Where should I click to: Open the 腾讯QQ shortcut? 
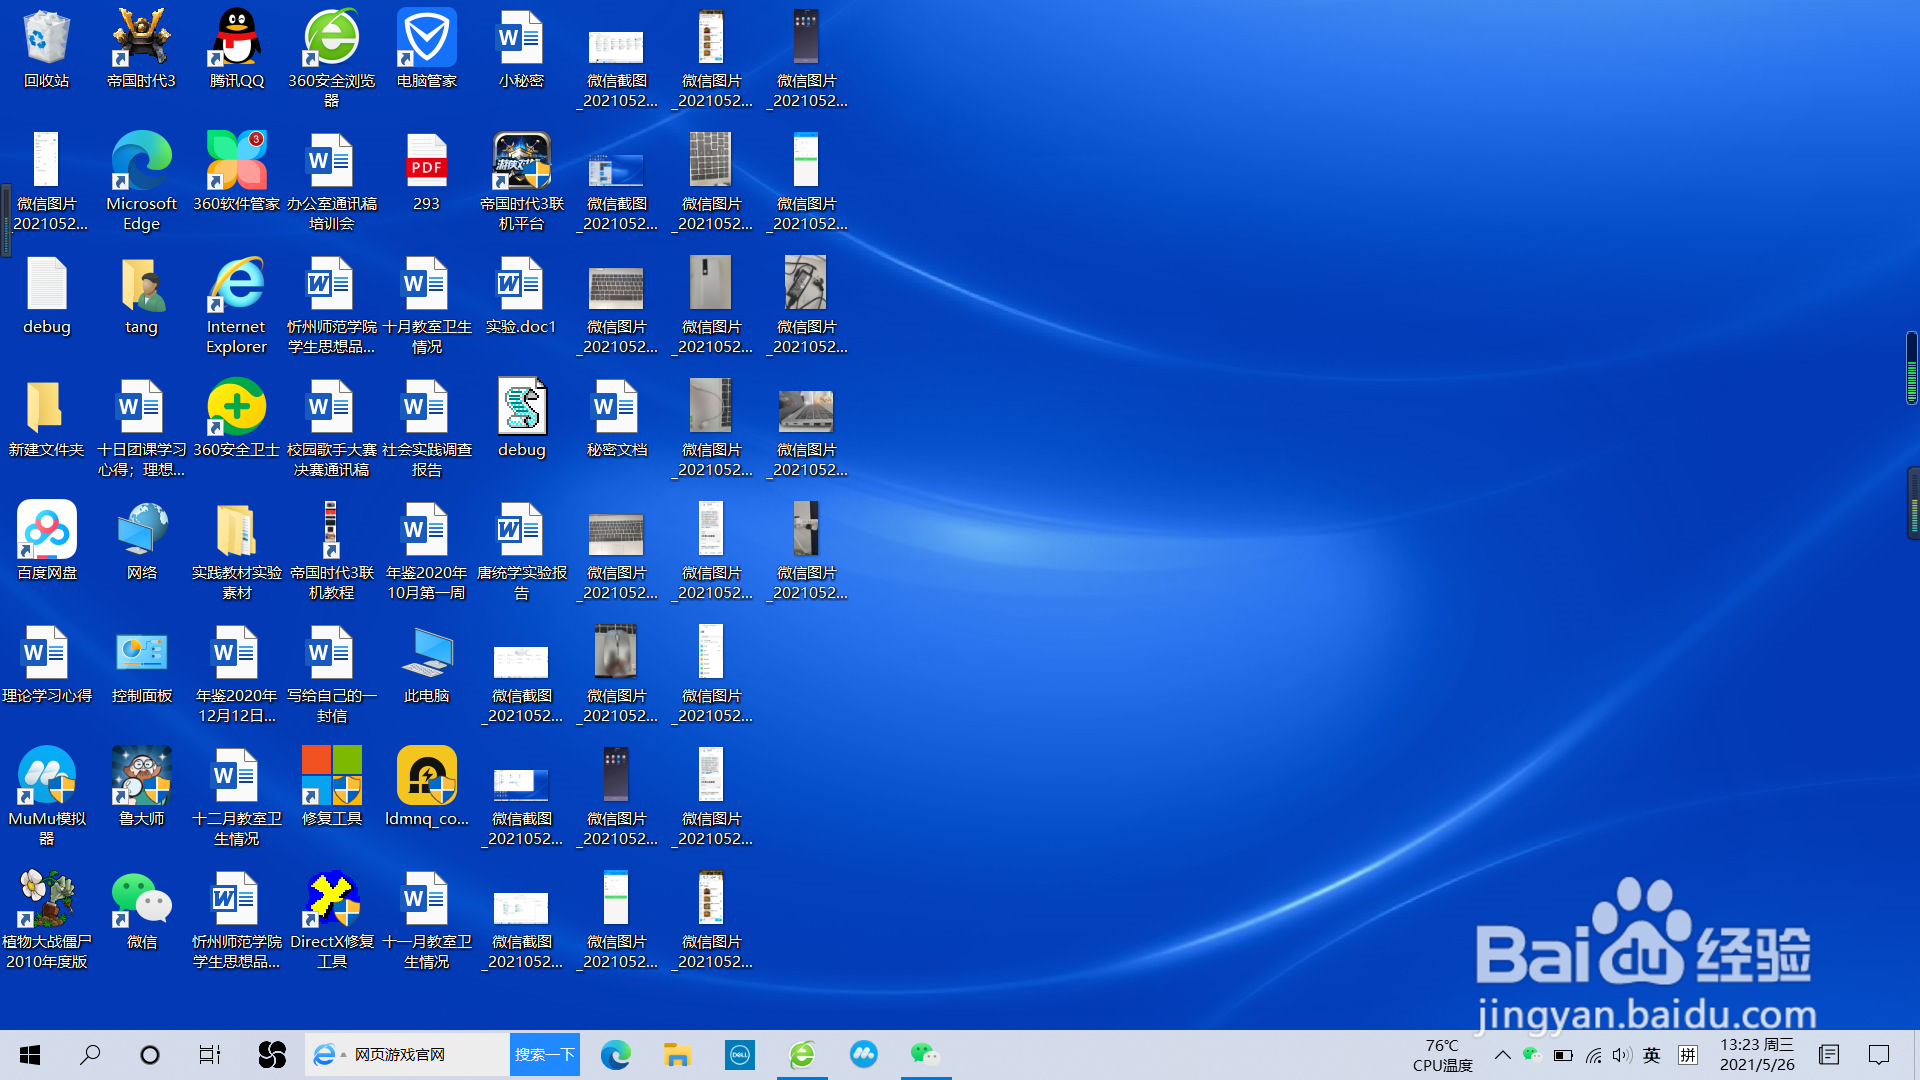237,49
